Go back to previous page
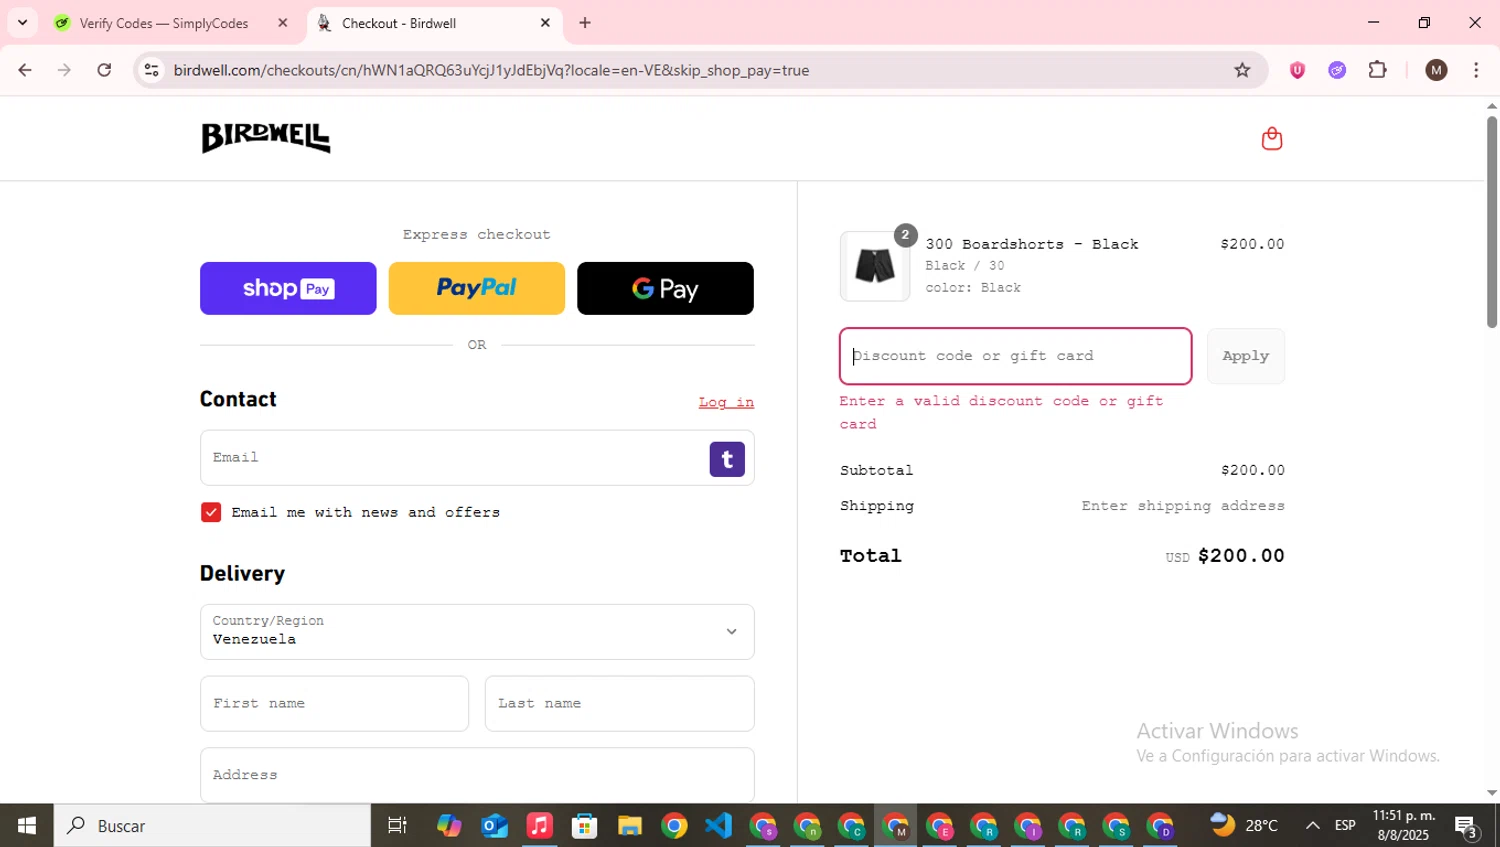 (25, 70)
